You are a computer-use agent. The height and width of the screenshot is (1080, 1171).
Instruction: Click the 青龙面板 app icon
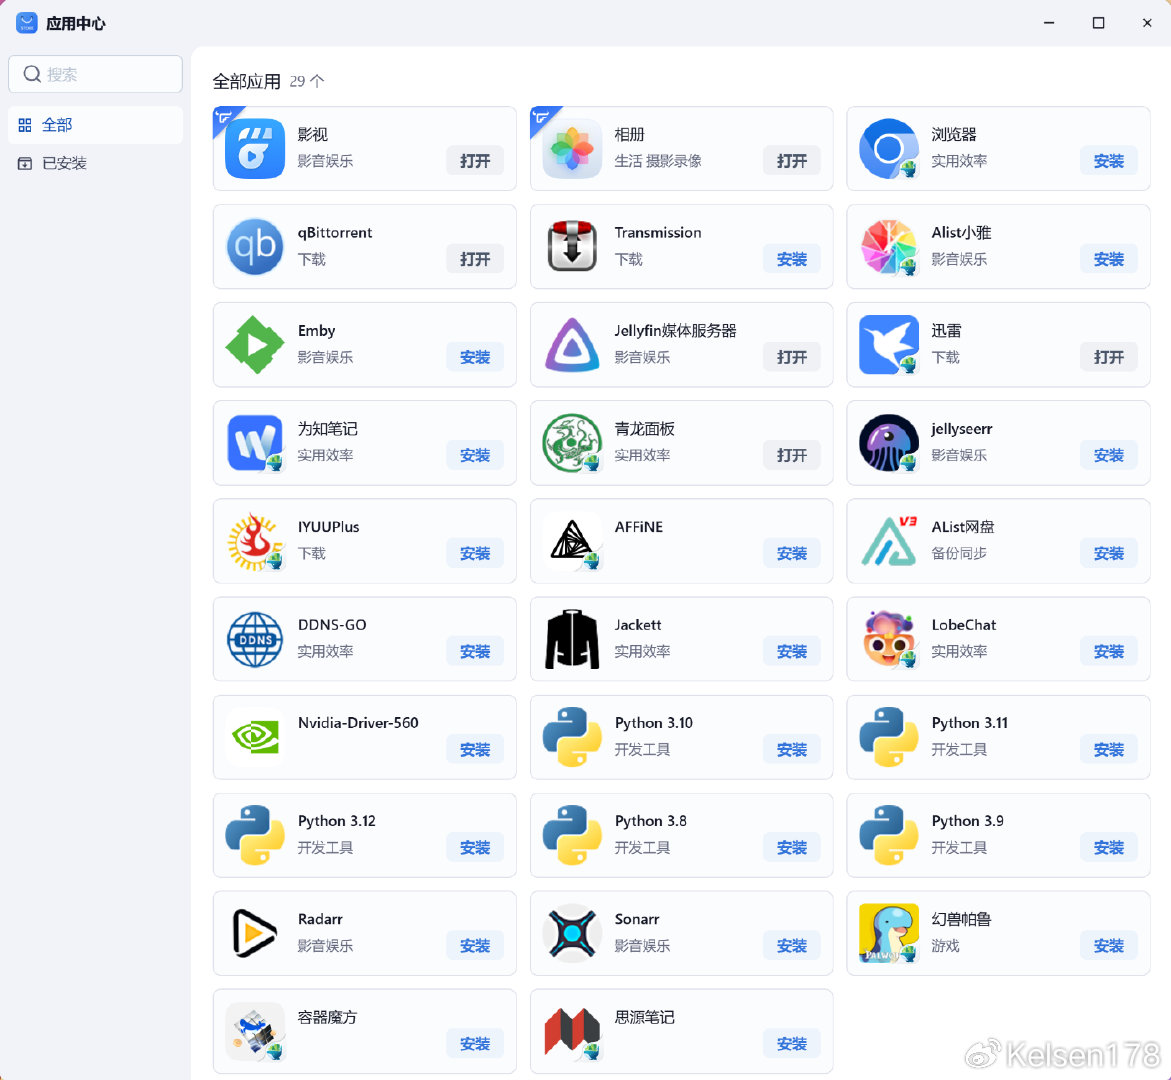click(572, 443)
